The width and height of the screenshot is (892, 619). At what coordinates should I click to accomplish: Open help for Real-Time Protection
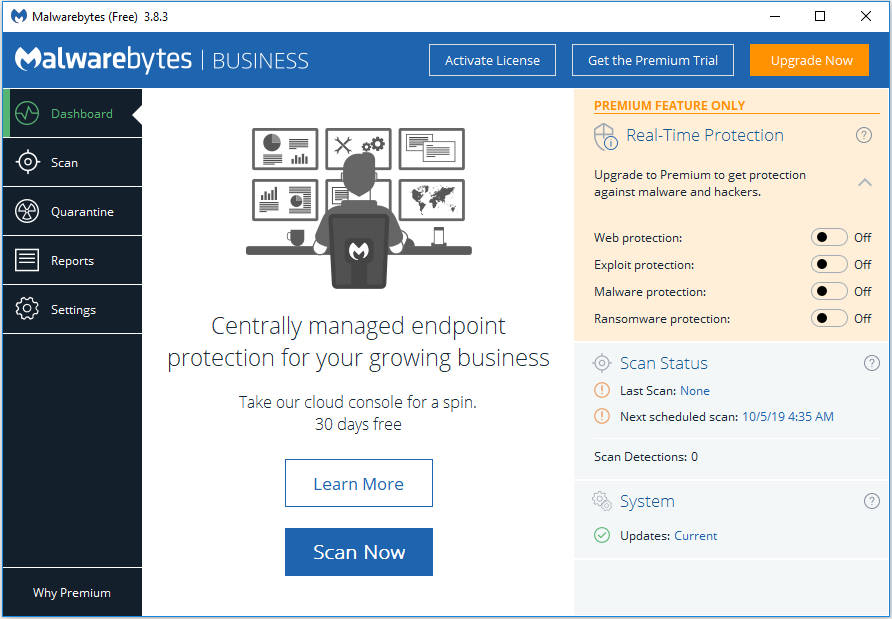point(864,135)
